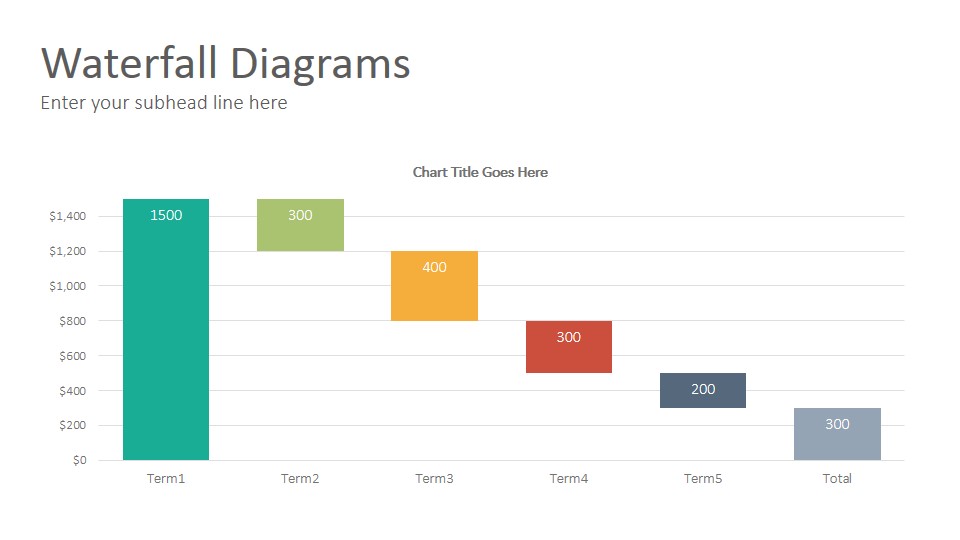Click the 200 data label on Term5 bar
Viewport: 960px width, 540px height.
pyautogui.click(x=703, y=389)
